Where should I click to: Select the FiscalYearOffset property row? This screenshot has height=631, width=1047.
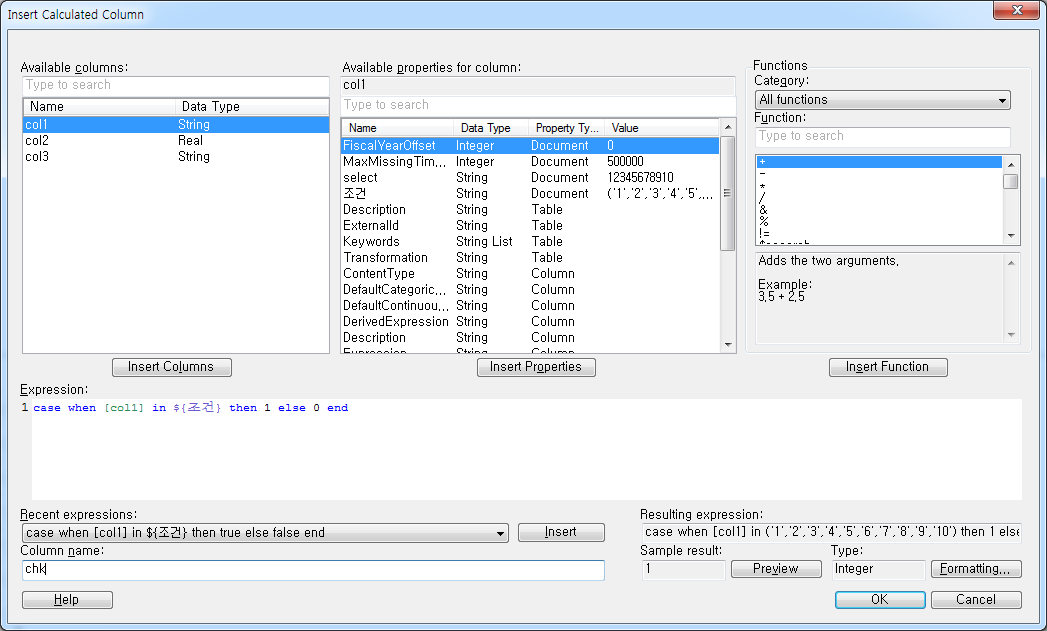pyautogui.click(x=530, y=146)
